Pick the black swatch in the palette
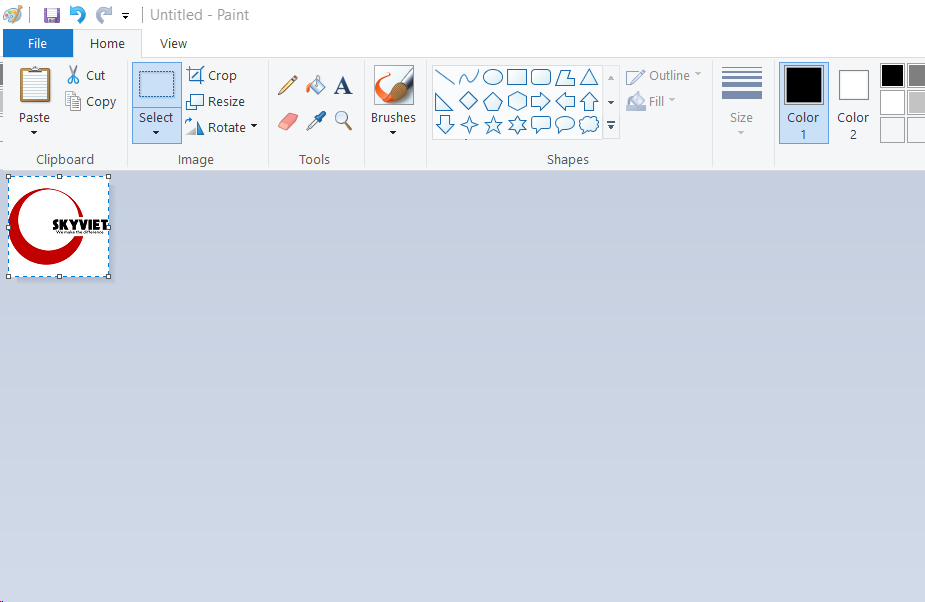925x602 pixels. point(892,76)
